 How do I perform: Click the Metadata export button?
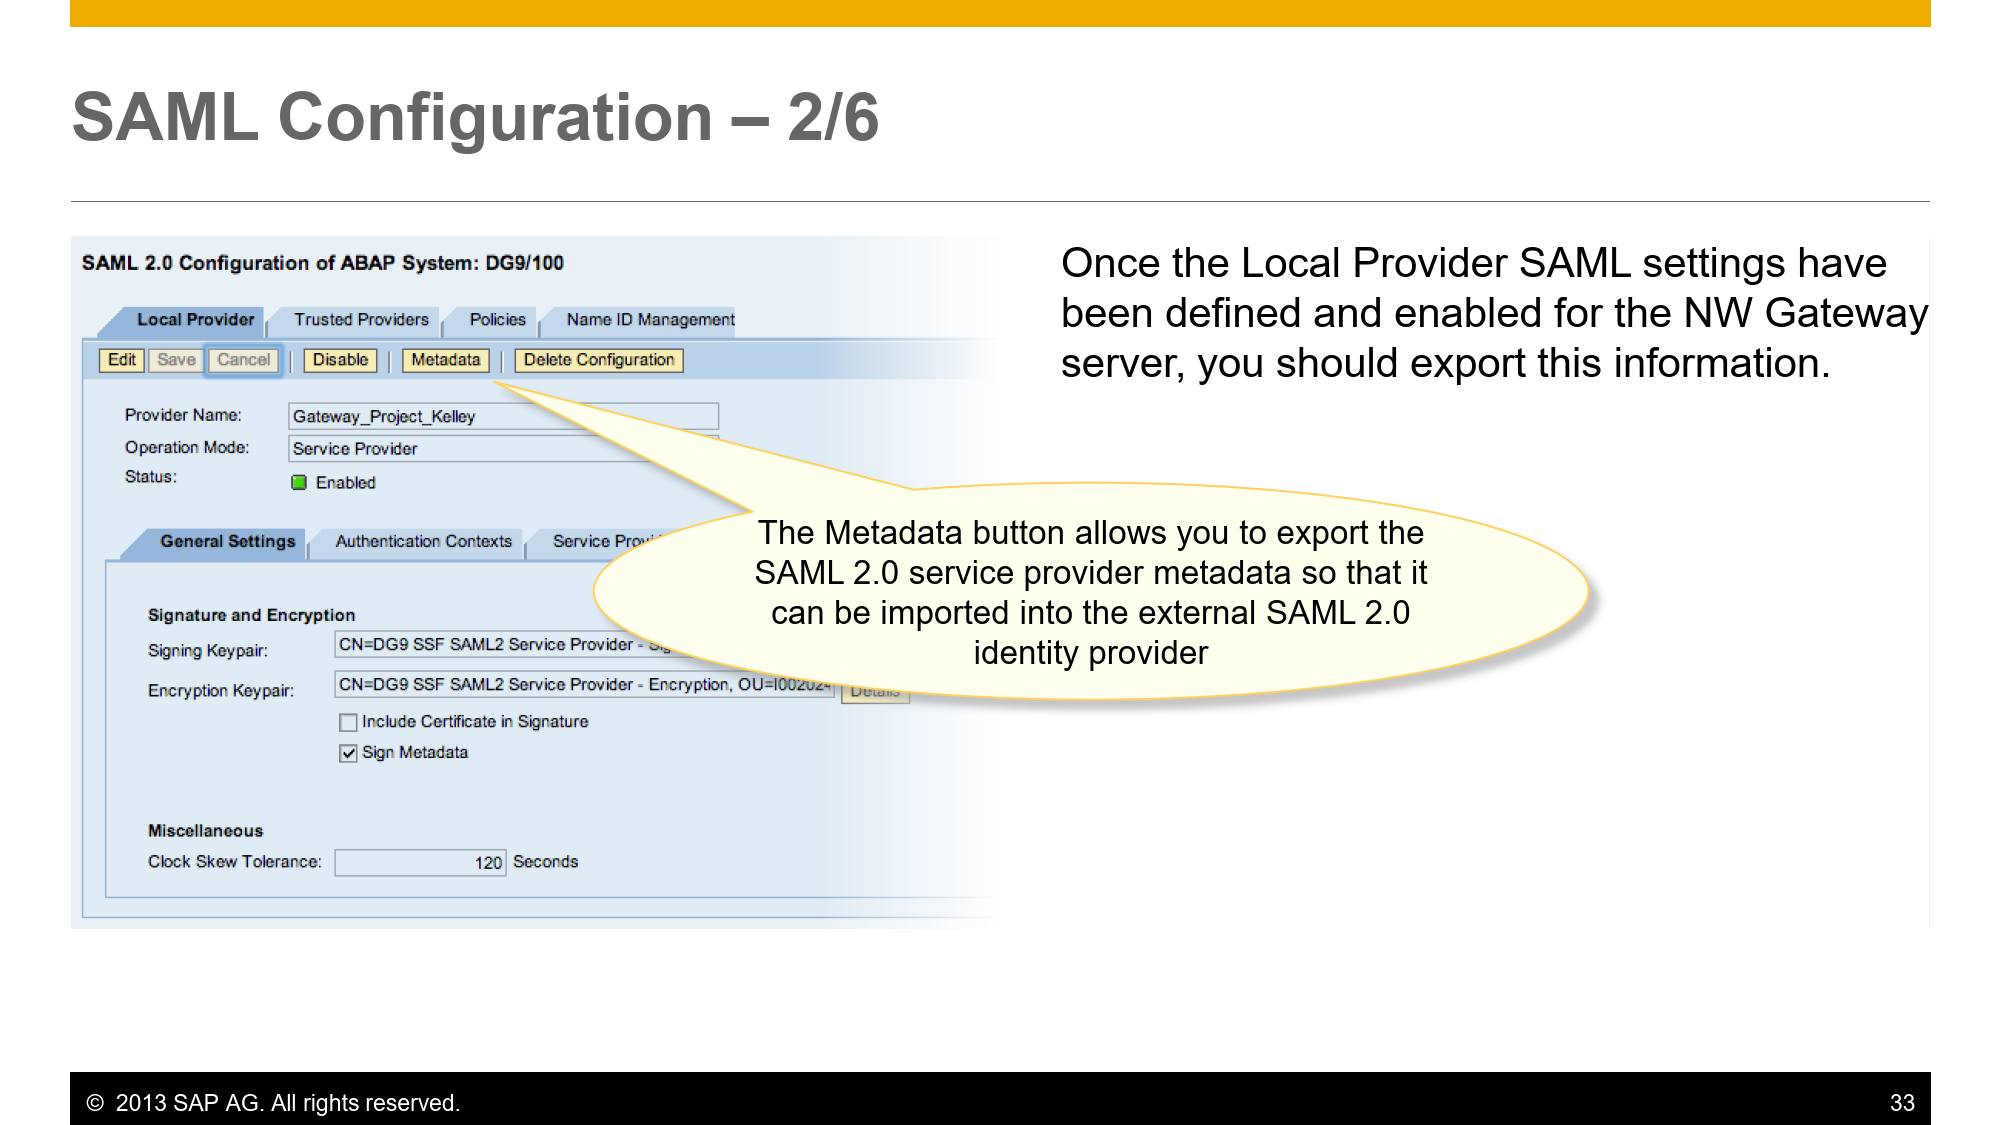444,360
